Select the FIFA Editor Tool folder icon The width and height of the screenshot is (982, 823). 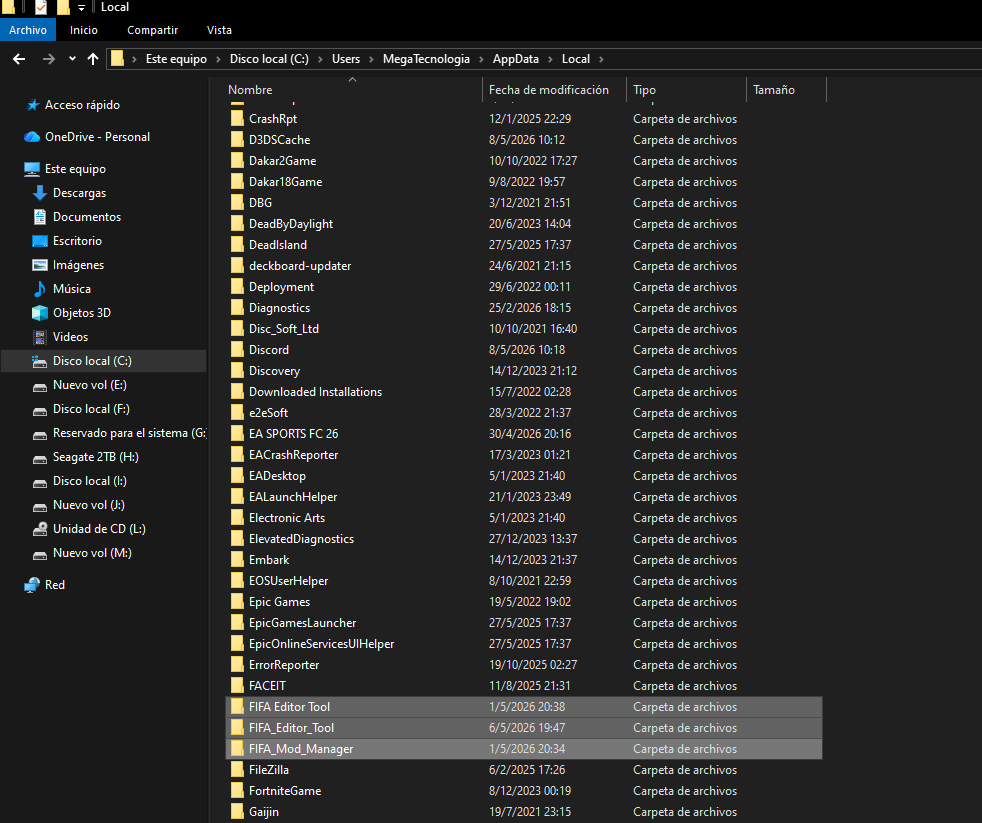click(237, 707)
